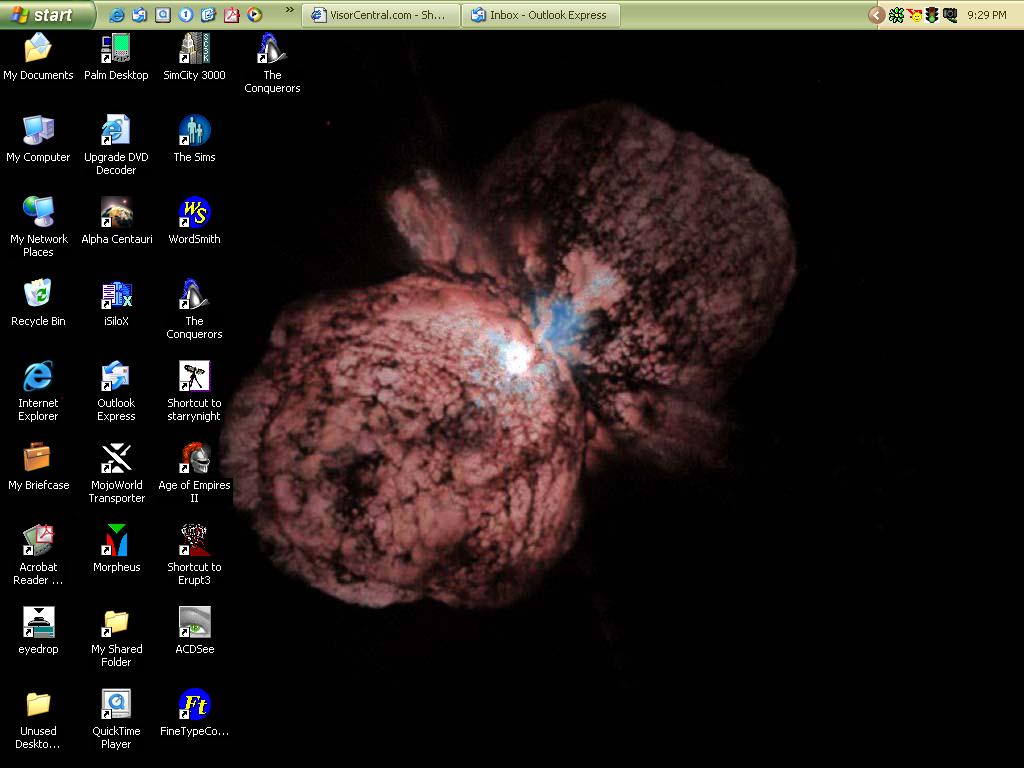Select Age of Empires II shortcut
The height and width of the screenshot is (768, 1024).
click(x=194, y=459)
